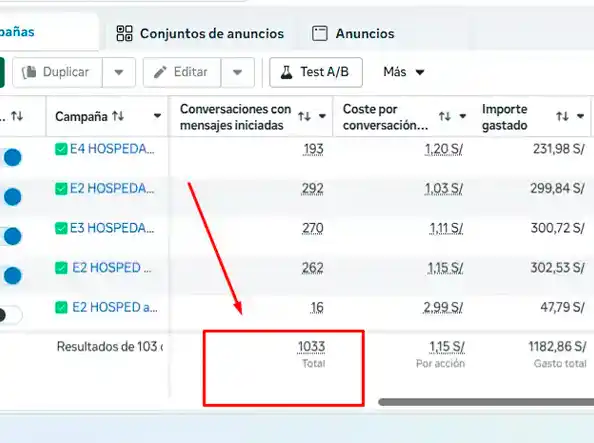This screenshot has height=443, width=594.
Task: Open the Duplicar dropdown arrow
Action: click(119, 72)
